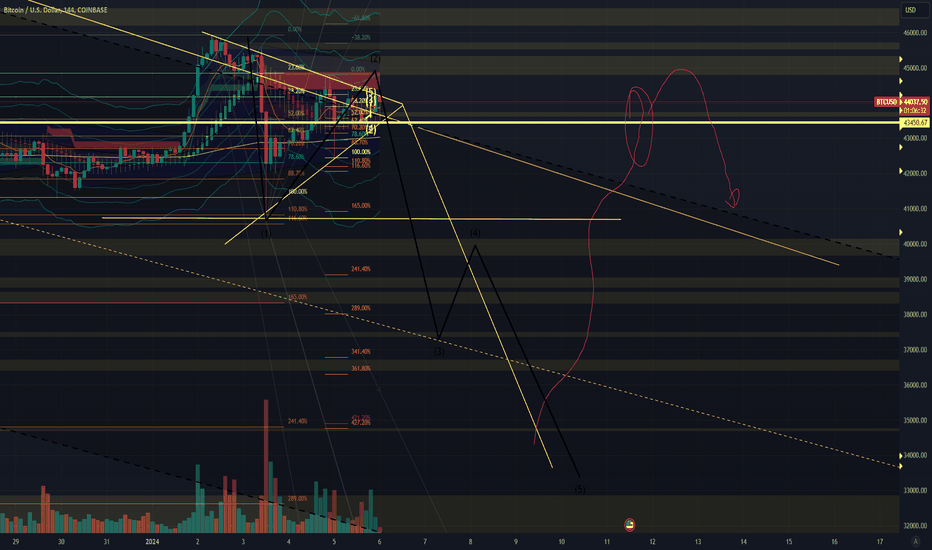Viewport: 932px width, 550px height.
Task: Click the 40000.00 price axis value
Action: pos(915,244)
